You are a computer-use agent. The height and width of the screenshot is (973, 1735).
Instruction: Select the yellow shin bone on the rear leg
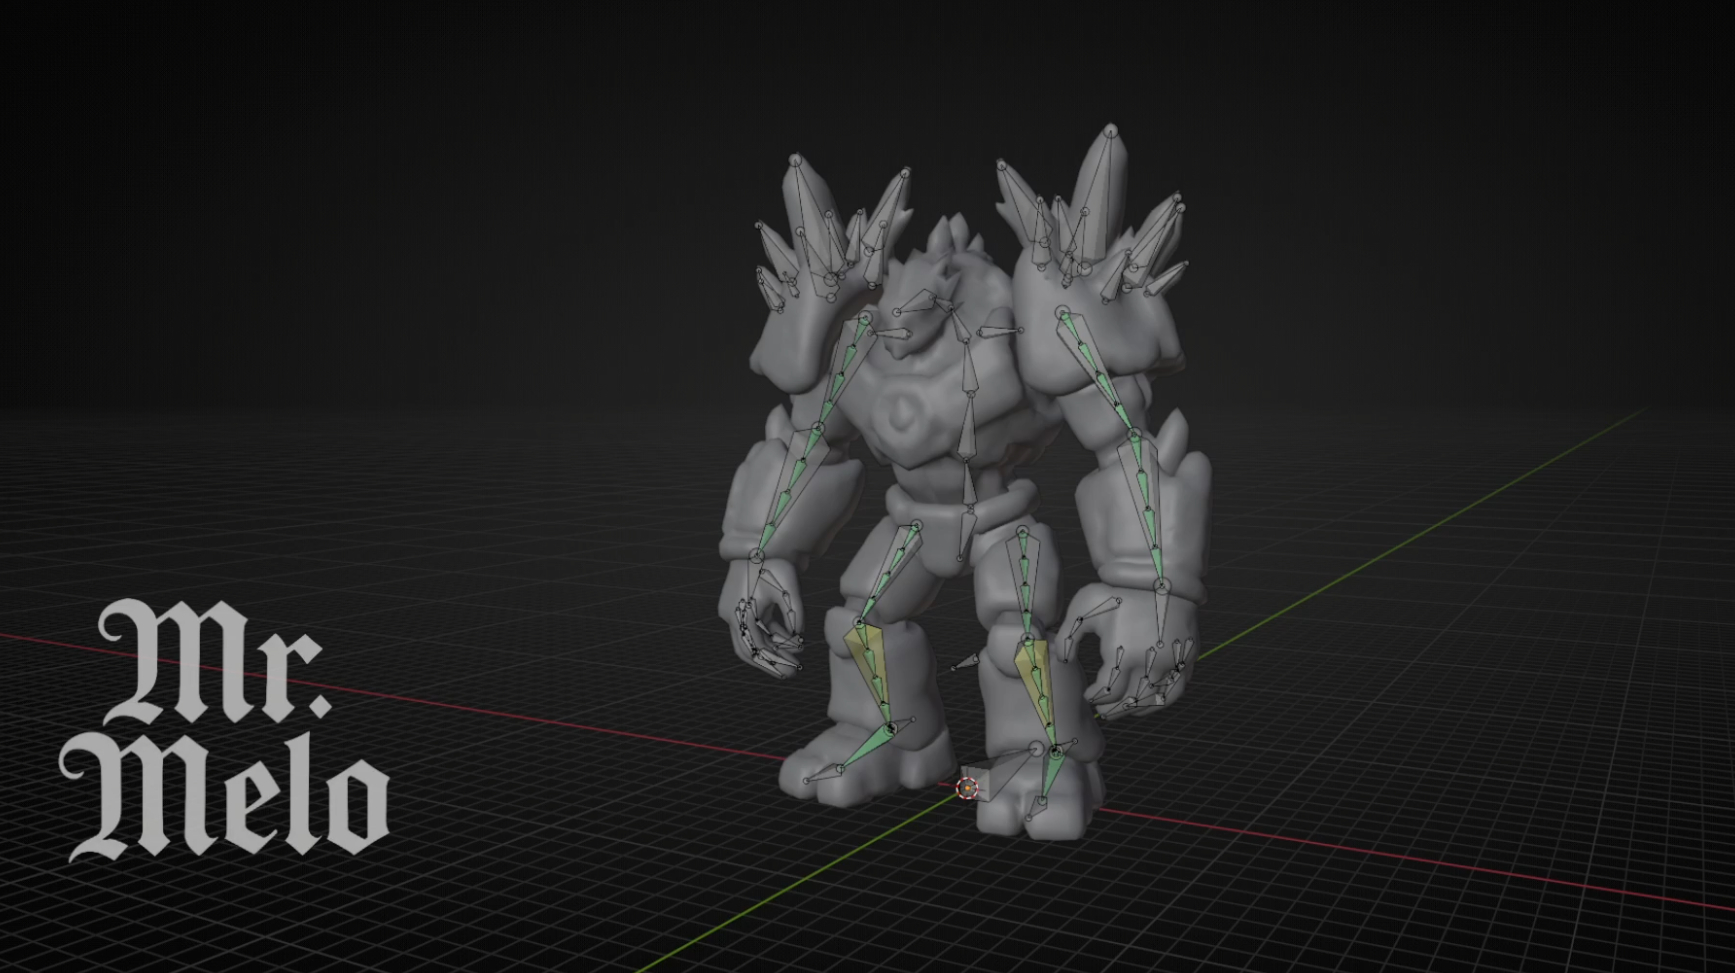868,670
